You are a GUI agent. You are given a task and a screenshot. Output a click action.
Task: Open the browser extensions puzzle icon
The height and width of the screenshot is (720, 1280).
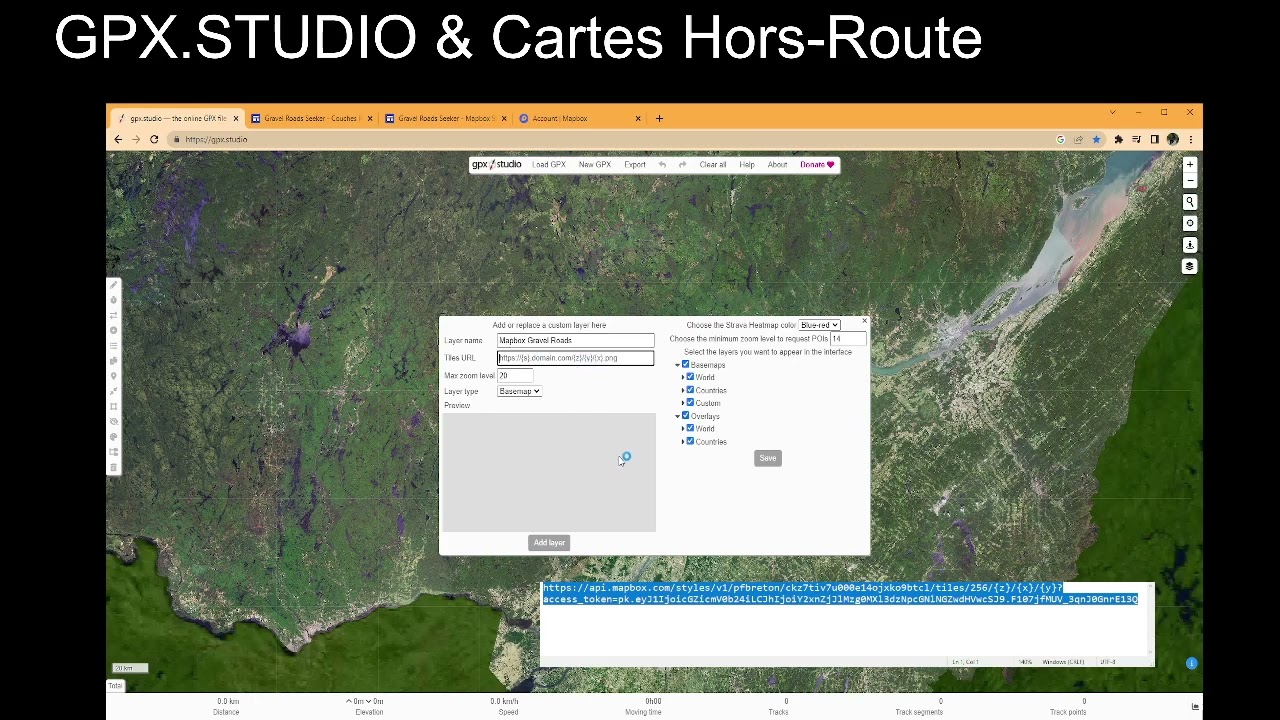1118,139
